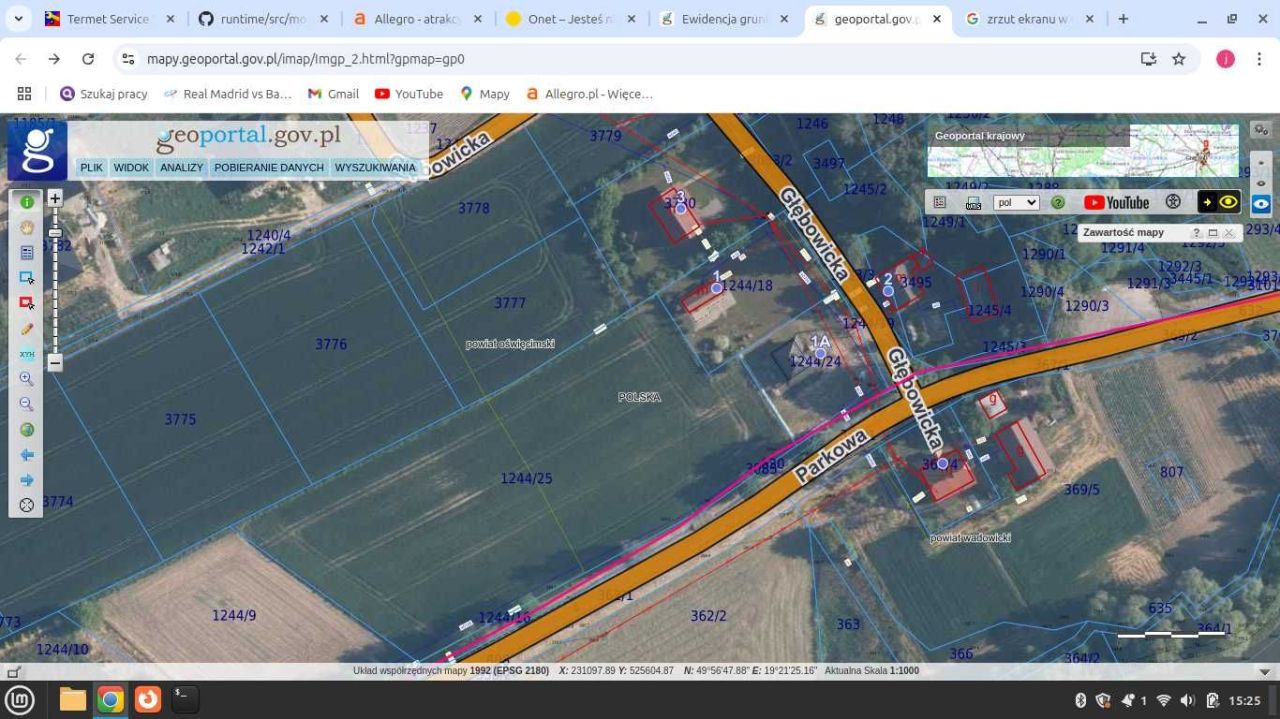Click plus button on zoom slider

pos(55,199)
